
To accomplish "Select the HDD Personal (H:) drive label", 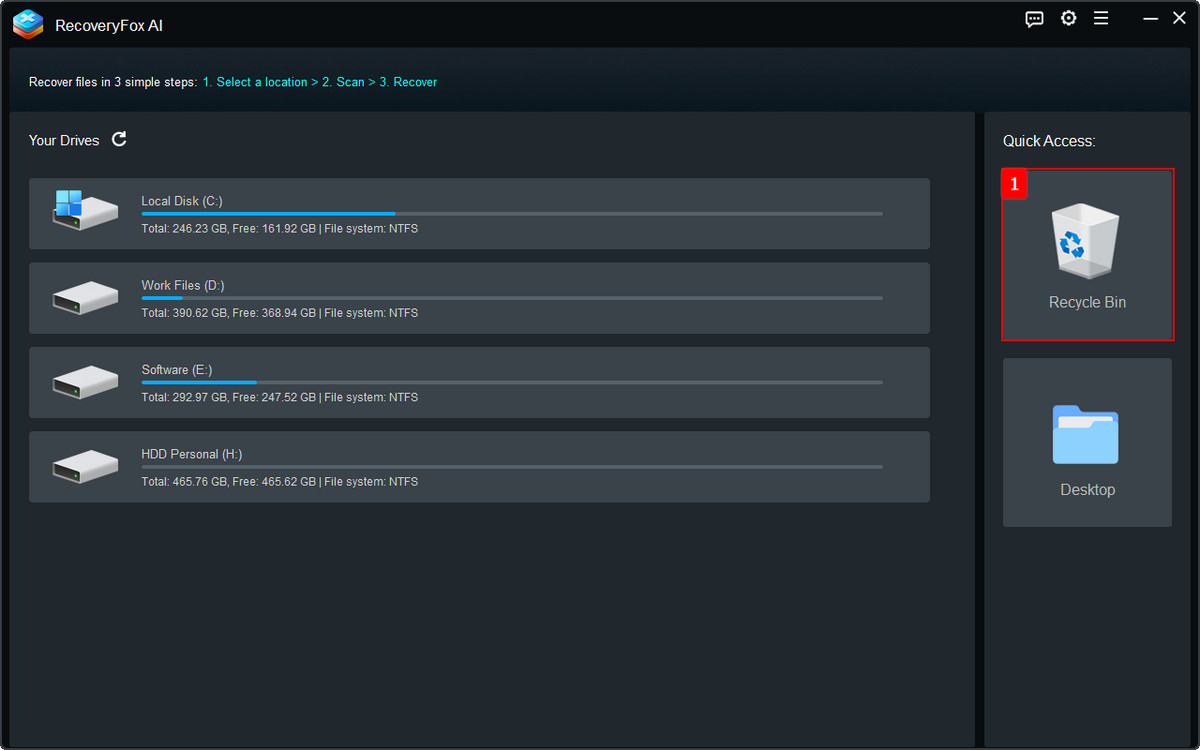I will [x=191, y=454].
